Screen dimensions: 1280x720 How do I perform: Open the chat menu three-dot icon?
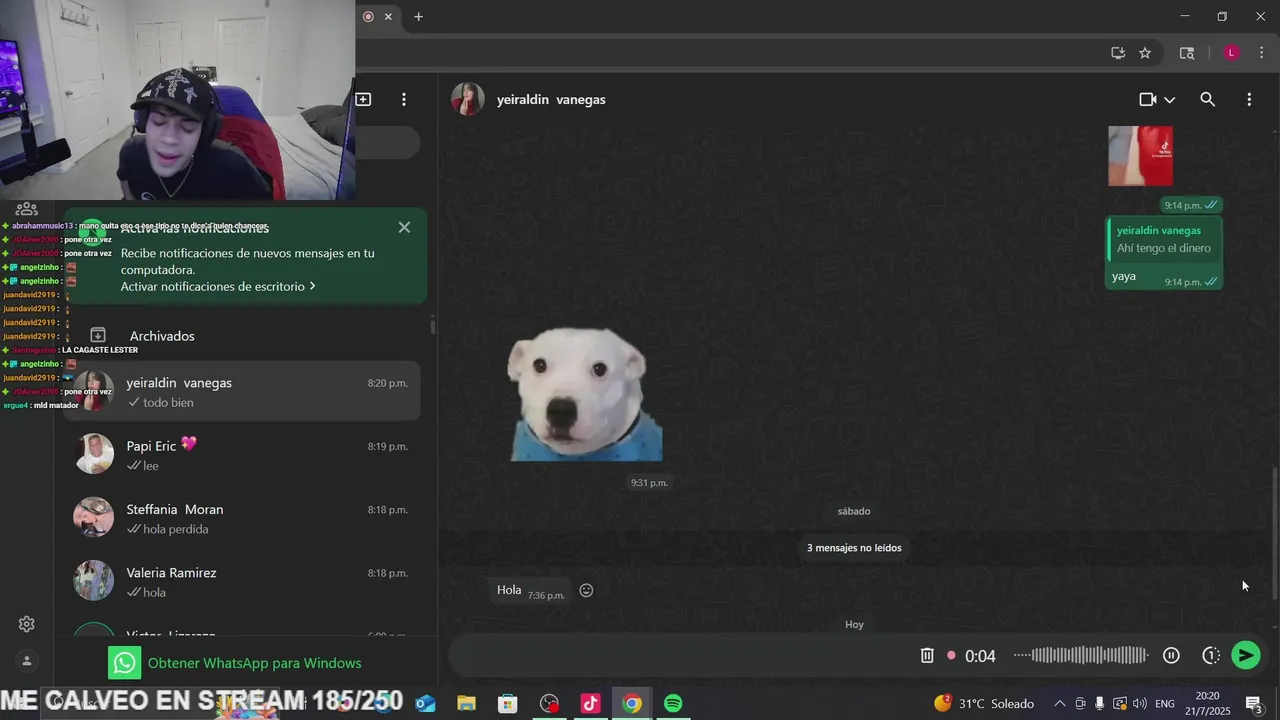(x=1249, y=100)
